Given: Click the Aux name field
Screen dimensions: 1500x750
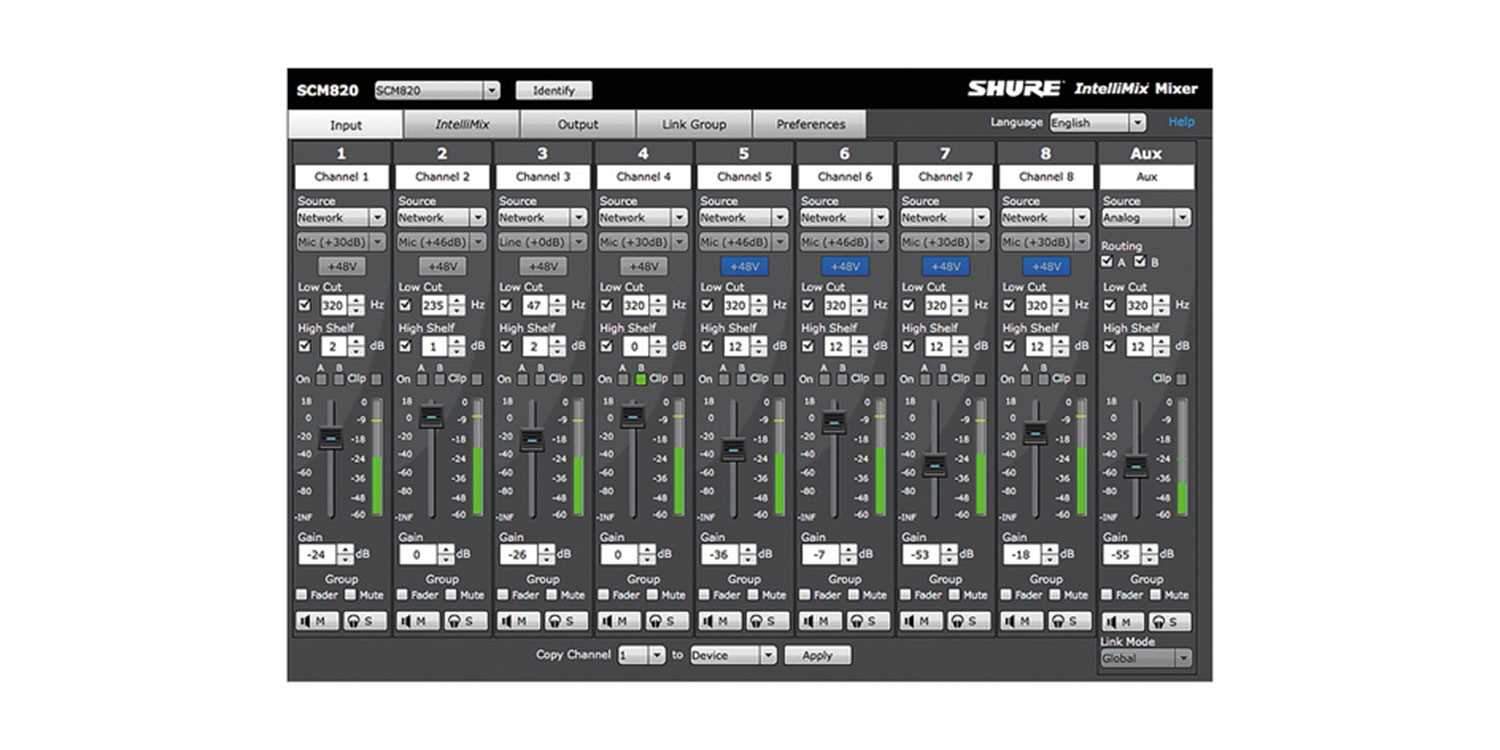Looking at the screenshot, I should (1147, 177).
